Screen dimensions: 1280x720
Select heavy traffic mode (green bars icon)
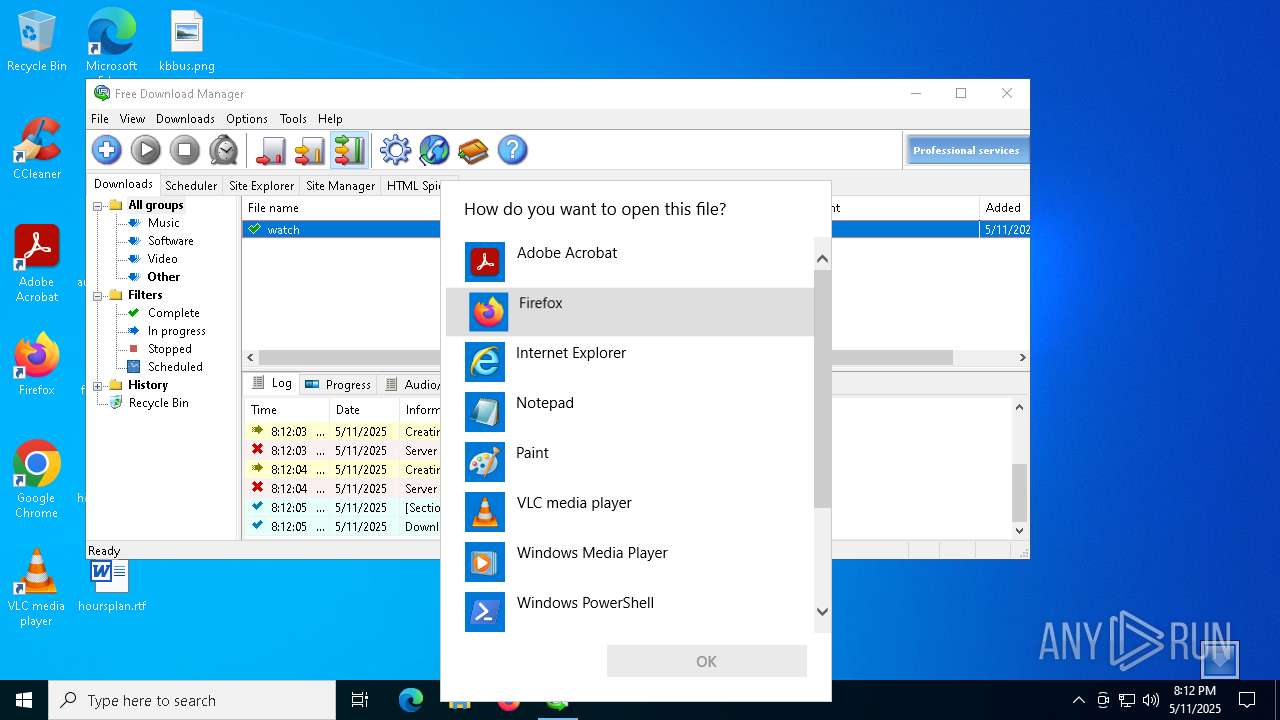(x=349, y=150)
